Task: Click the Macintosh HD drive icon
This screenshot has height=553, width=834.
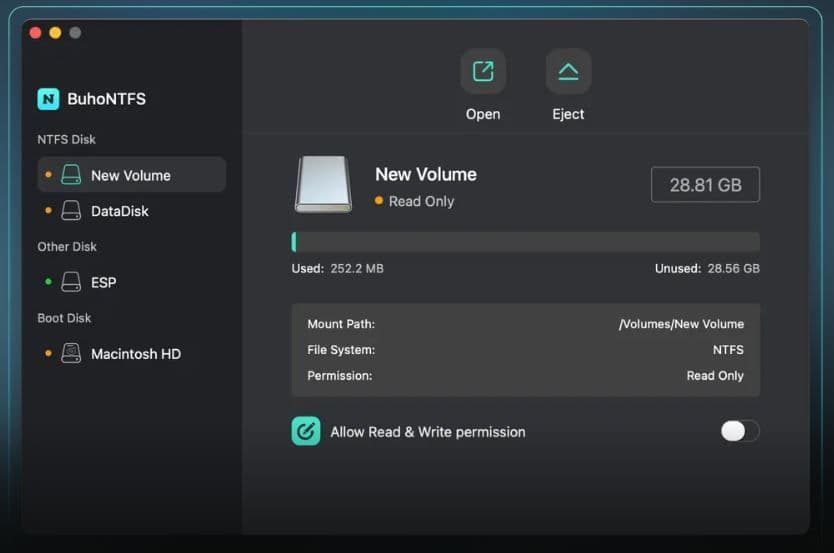Action: point(71,353)
